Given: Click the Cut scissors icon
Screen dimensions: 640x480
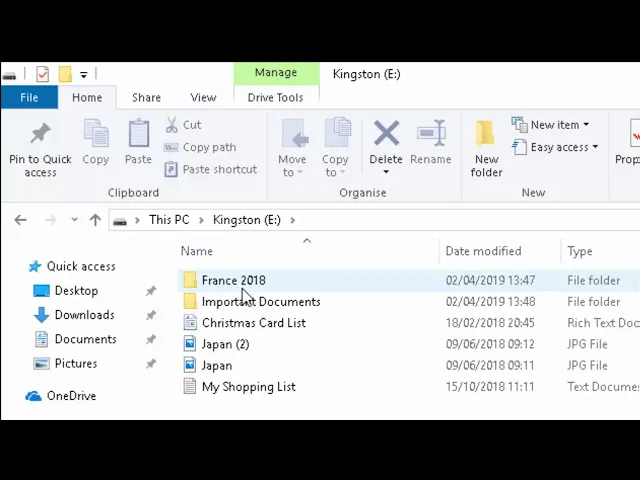Looking at the screenshot, I should point(172,125).
